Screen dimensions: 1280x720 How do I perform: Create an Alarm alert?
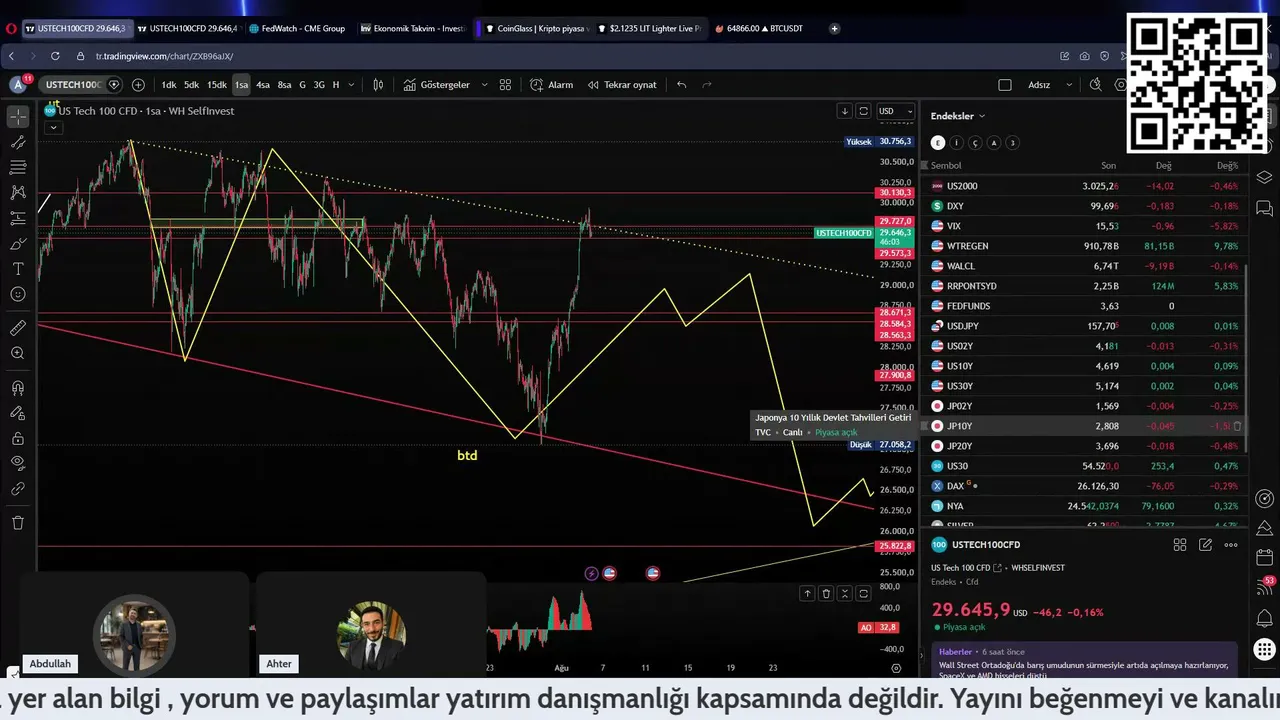point(552,85)
